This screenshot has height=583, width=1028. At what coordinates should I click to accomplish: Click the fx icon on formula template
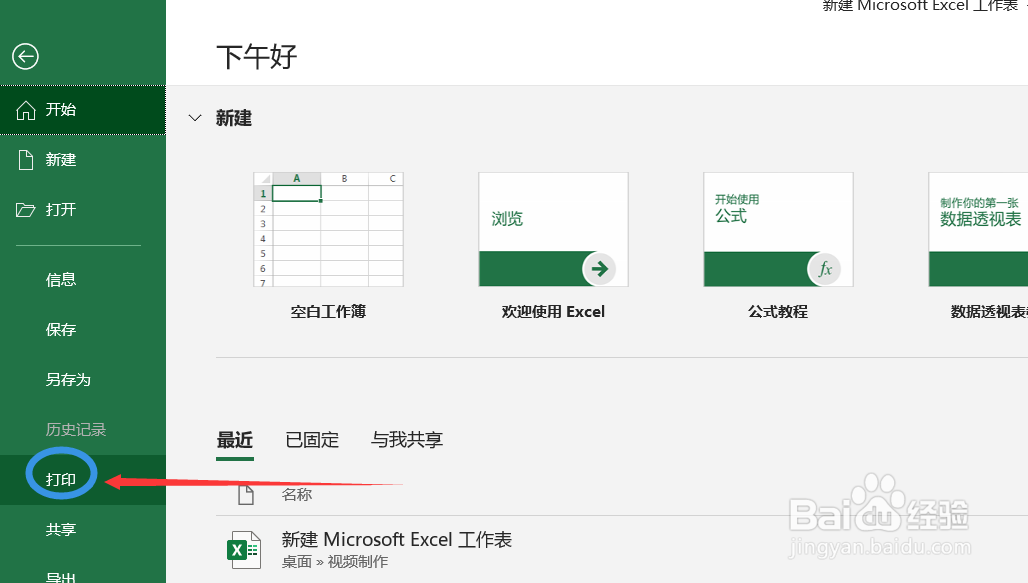[x=824, y=268]
